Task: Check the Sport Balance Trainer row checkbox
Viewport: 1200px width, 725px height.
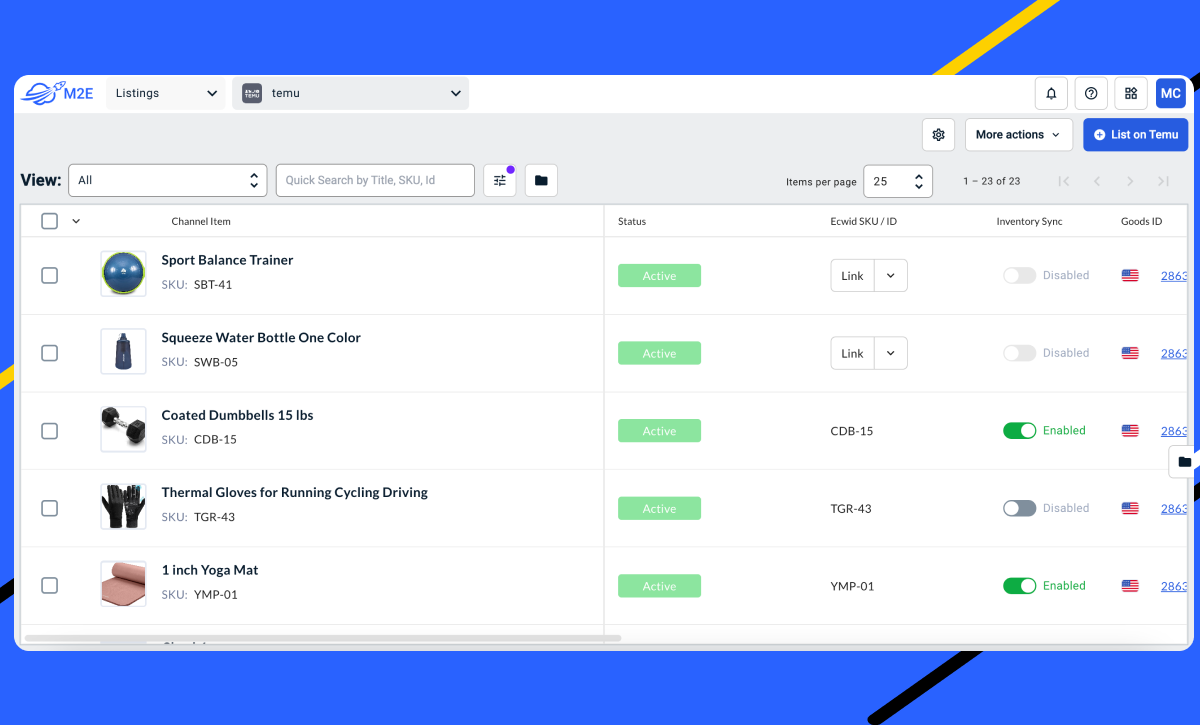Action: tap(49, 275)
